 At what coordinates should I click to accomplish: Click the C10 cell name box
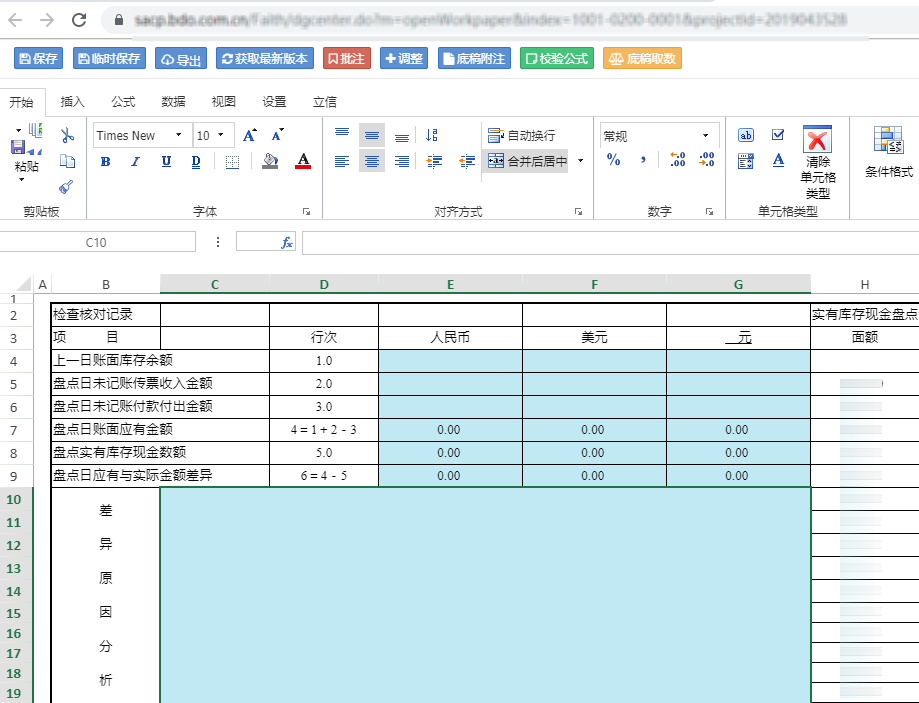[97, 242]
